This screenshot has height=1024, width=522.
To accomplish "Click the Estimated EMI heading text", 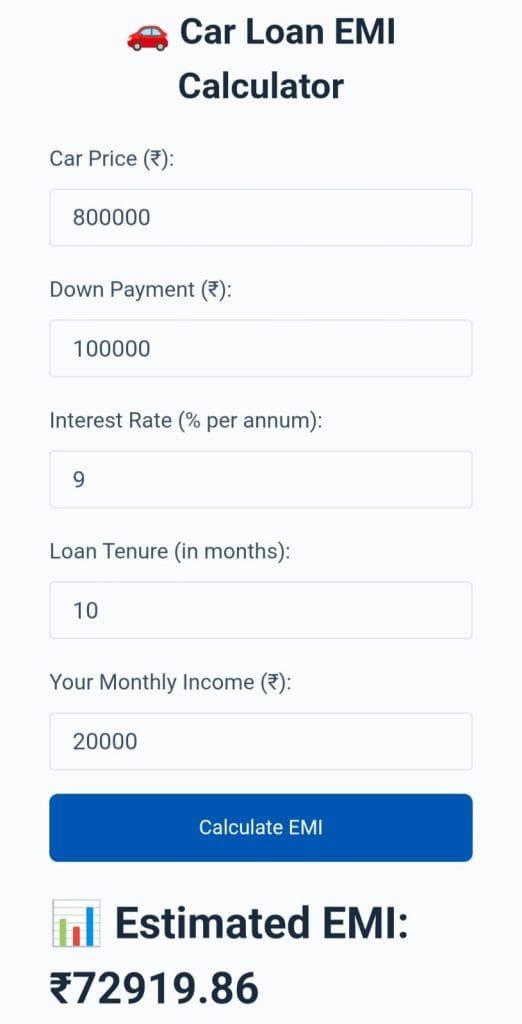I will [261, 923].
